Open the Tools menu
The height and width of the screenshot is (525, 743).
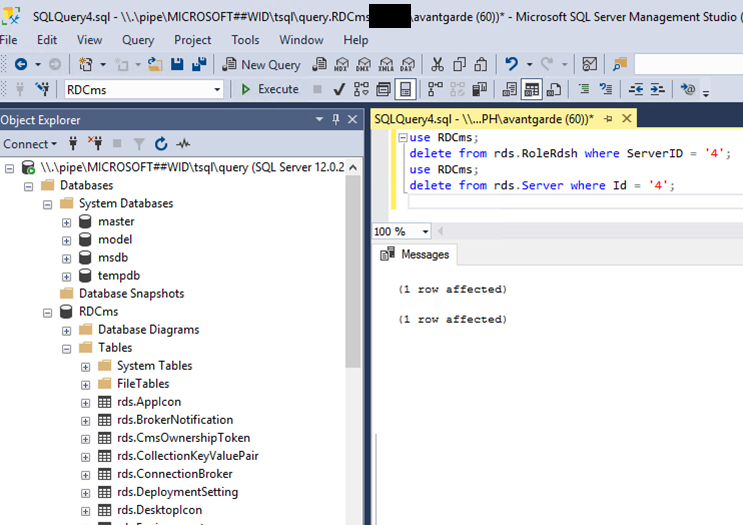click(x=245, y=40)
